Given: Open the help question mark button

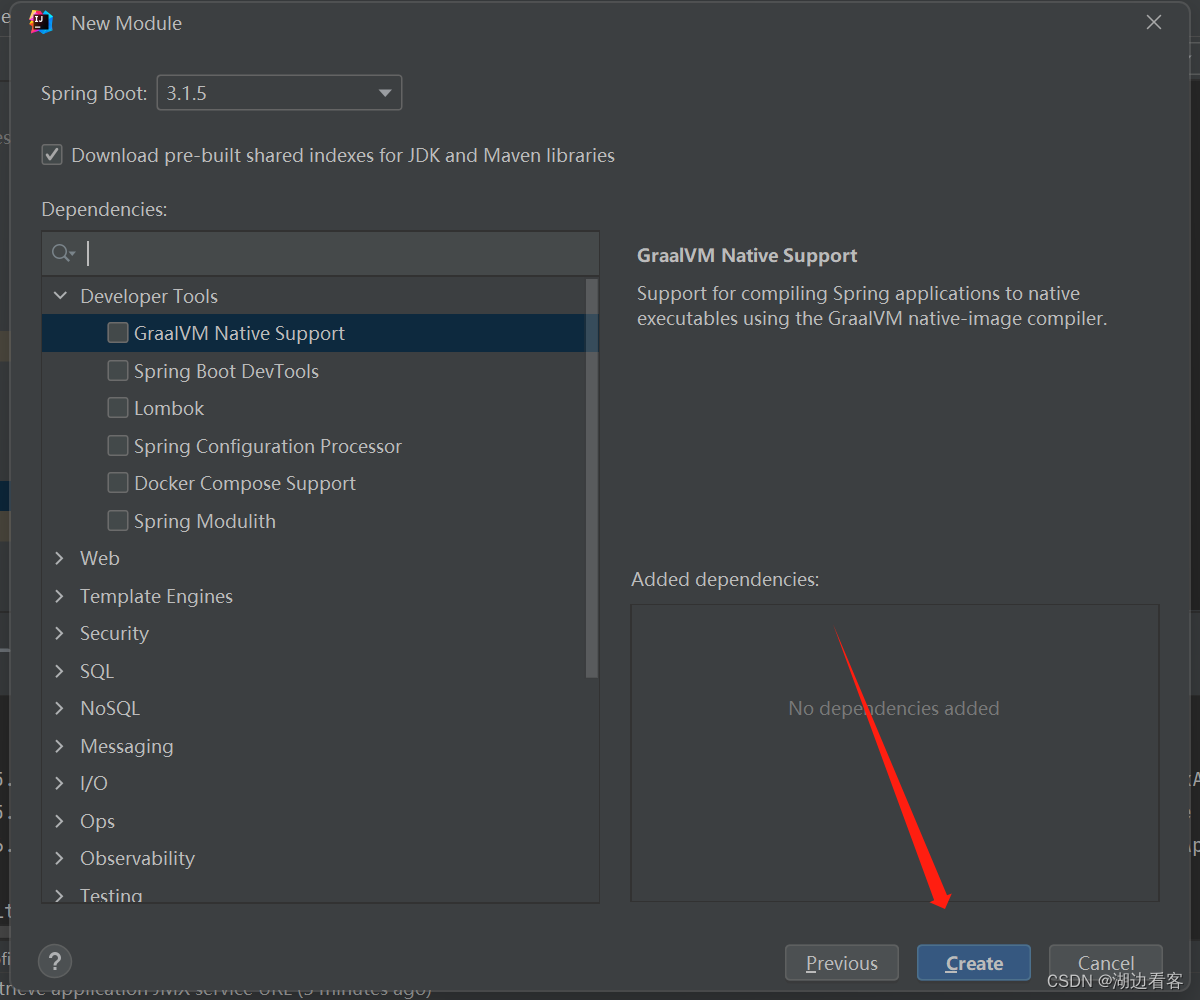Looking at the screenshot, I should point(55,961).
